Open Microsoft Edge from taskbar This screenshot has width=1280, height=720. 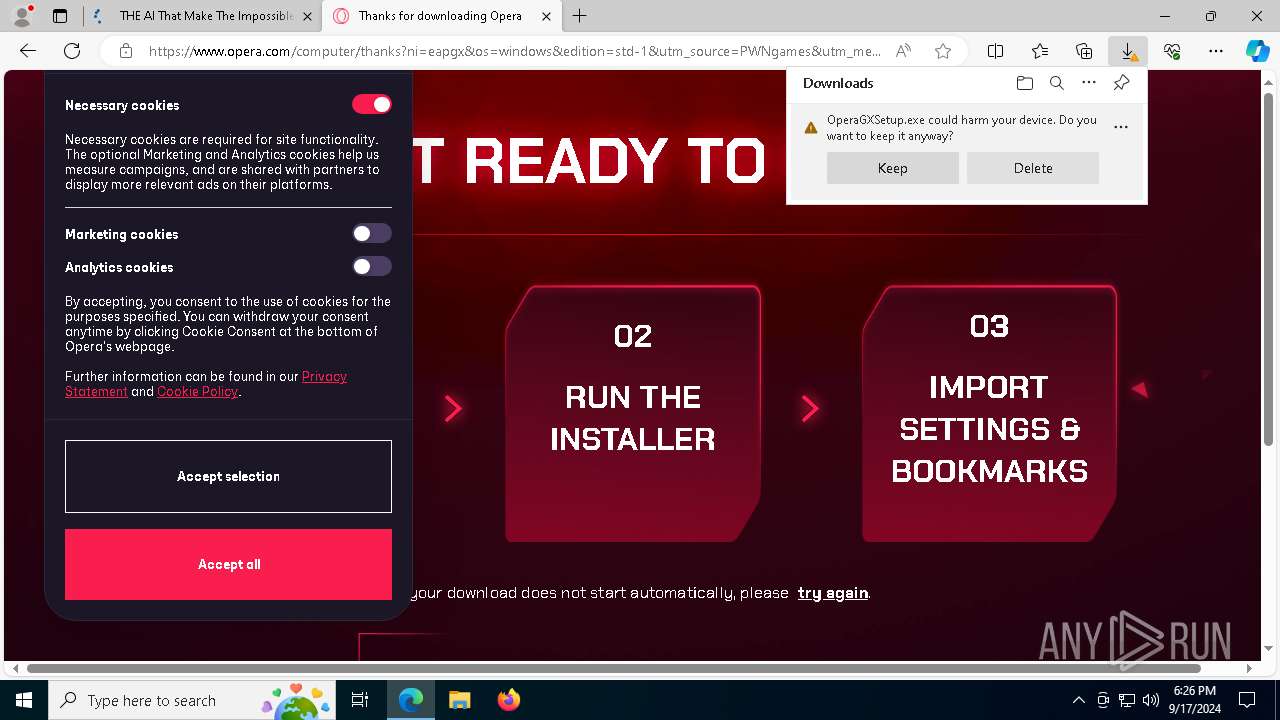(x=411, y=700)
